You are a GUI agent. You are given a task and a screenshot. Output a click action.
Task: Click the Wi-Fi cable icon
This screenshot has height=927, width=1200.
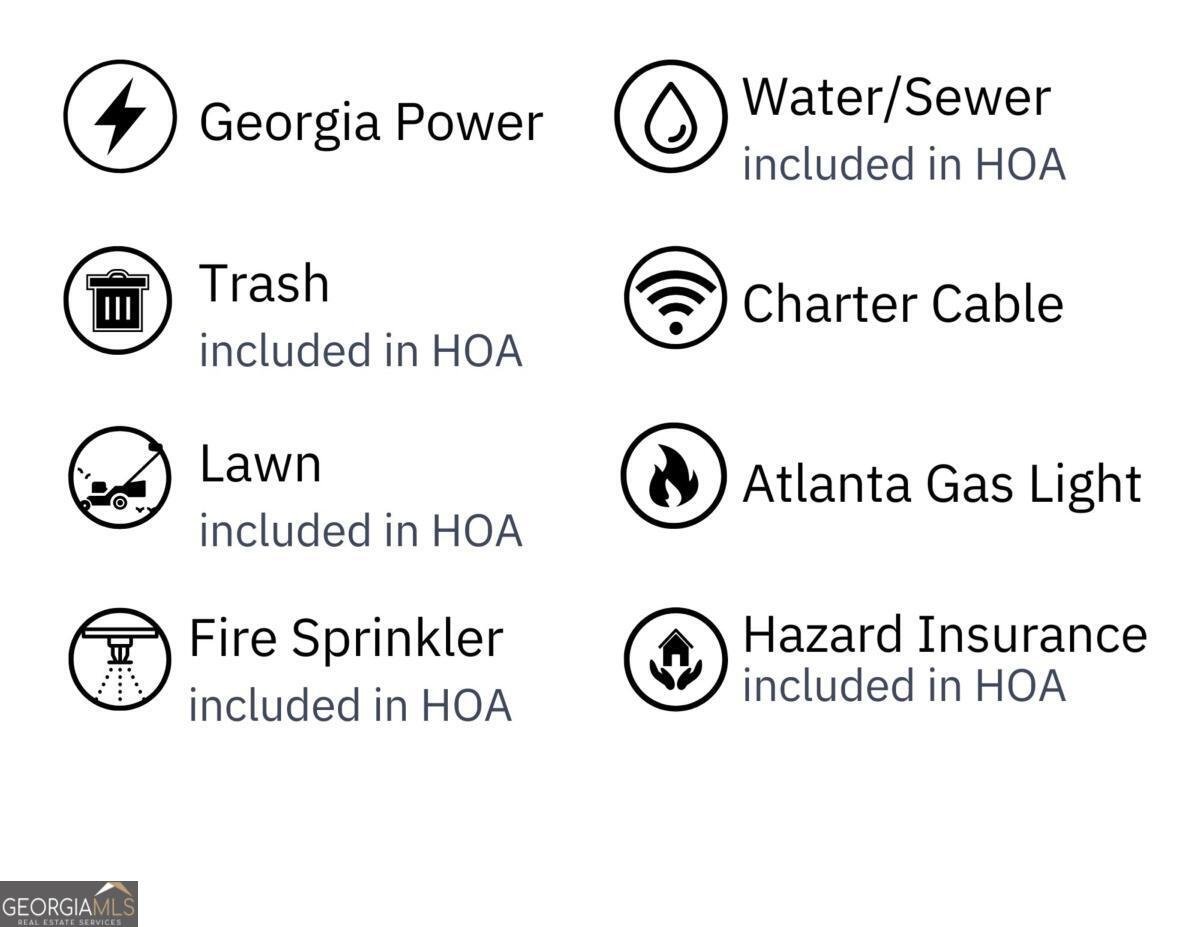point(675,298)
